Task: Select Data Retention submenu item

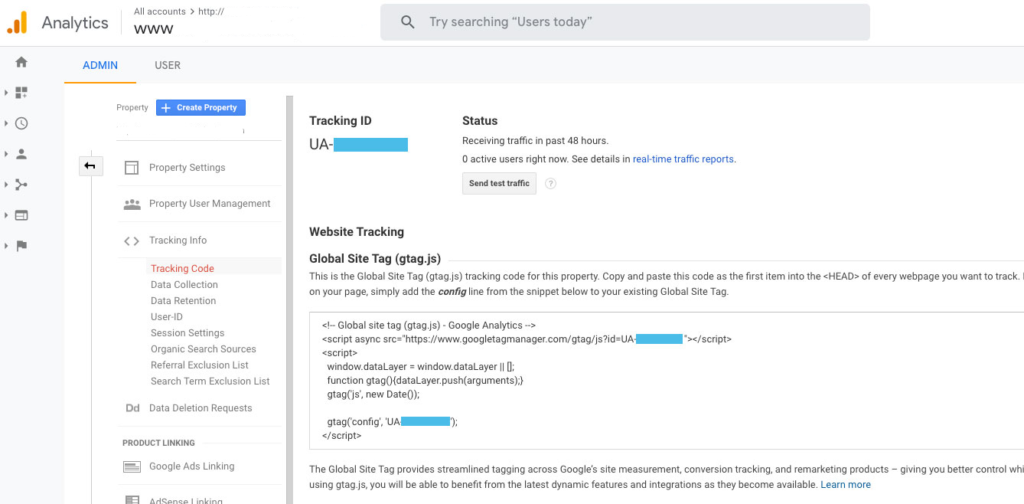Action: coord(183,301)
